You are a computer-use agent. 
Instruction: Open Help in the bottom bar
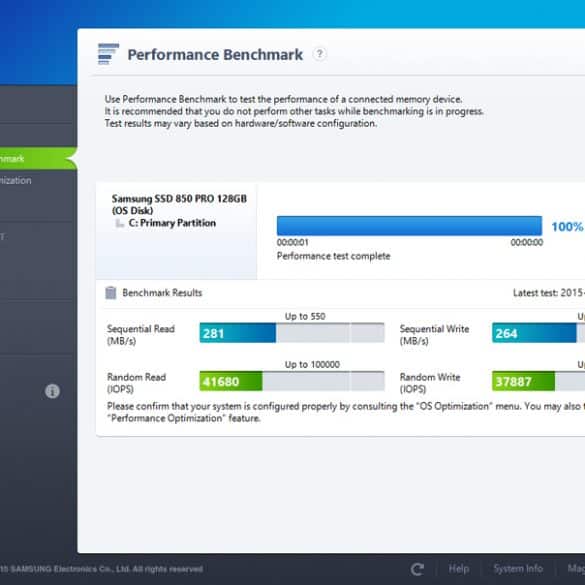(459, 569)
